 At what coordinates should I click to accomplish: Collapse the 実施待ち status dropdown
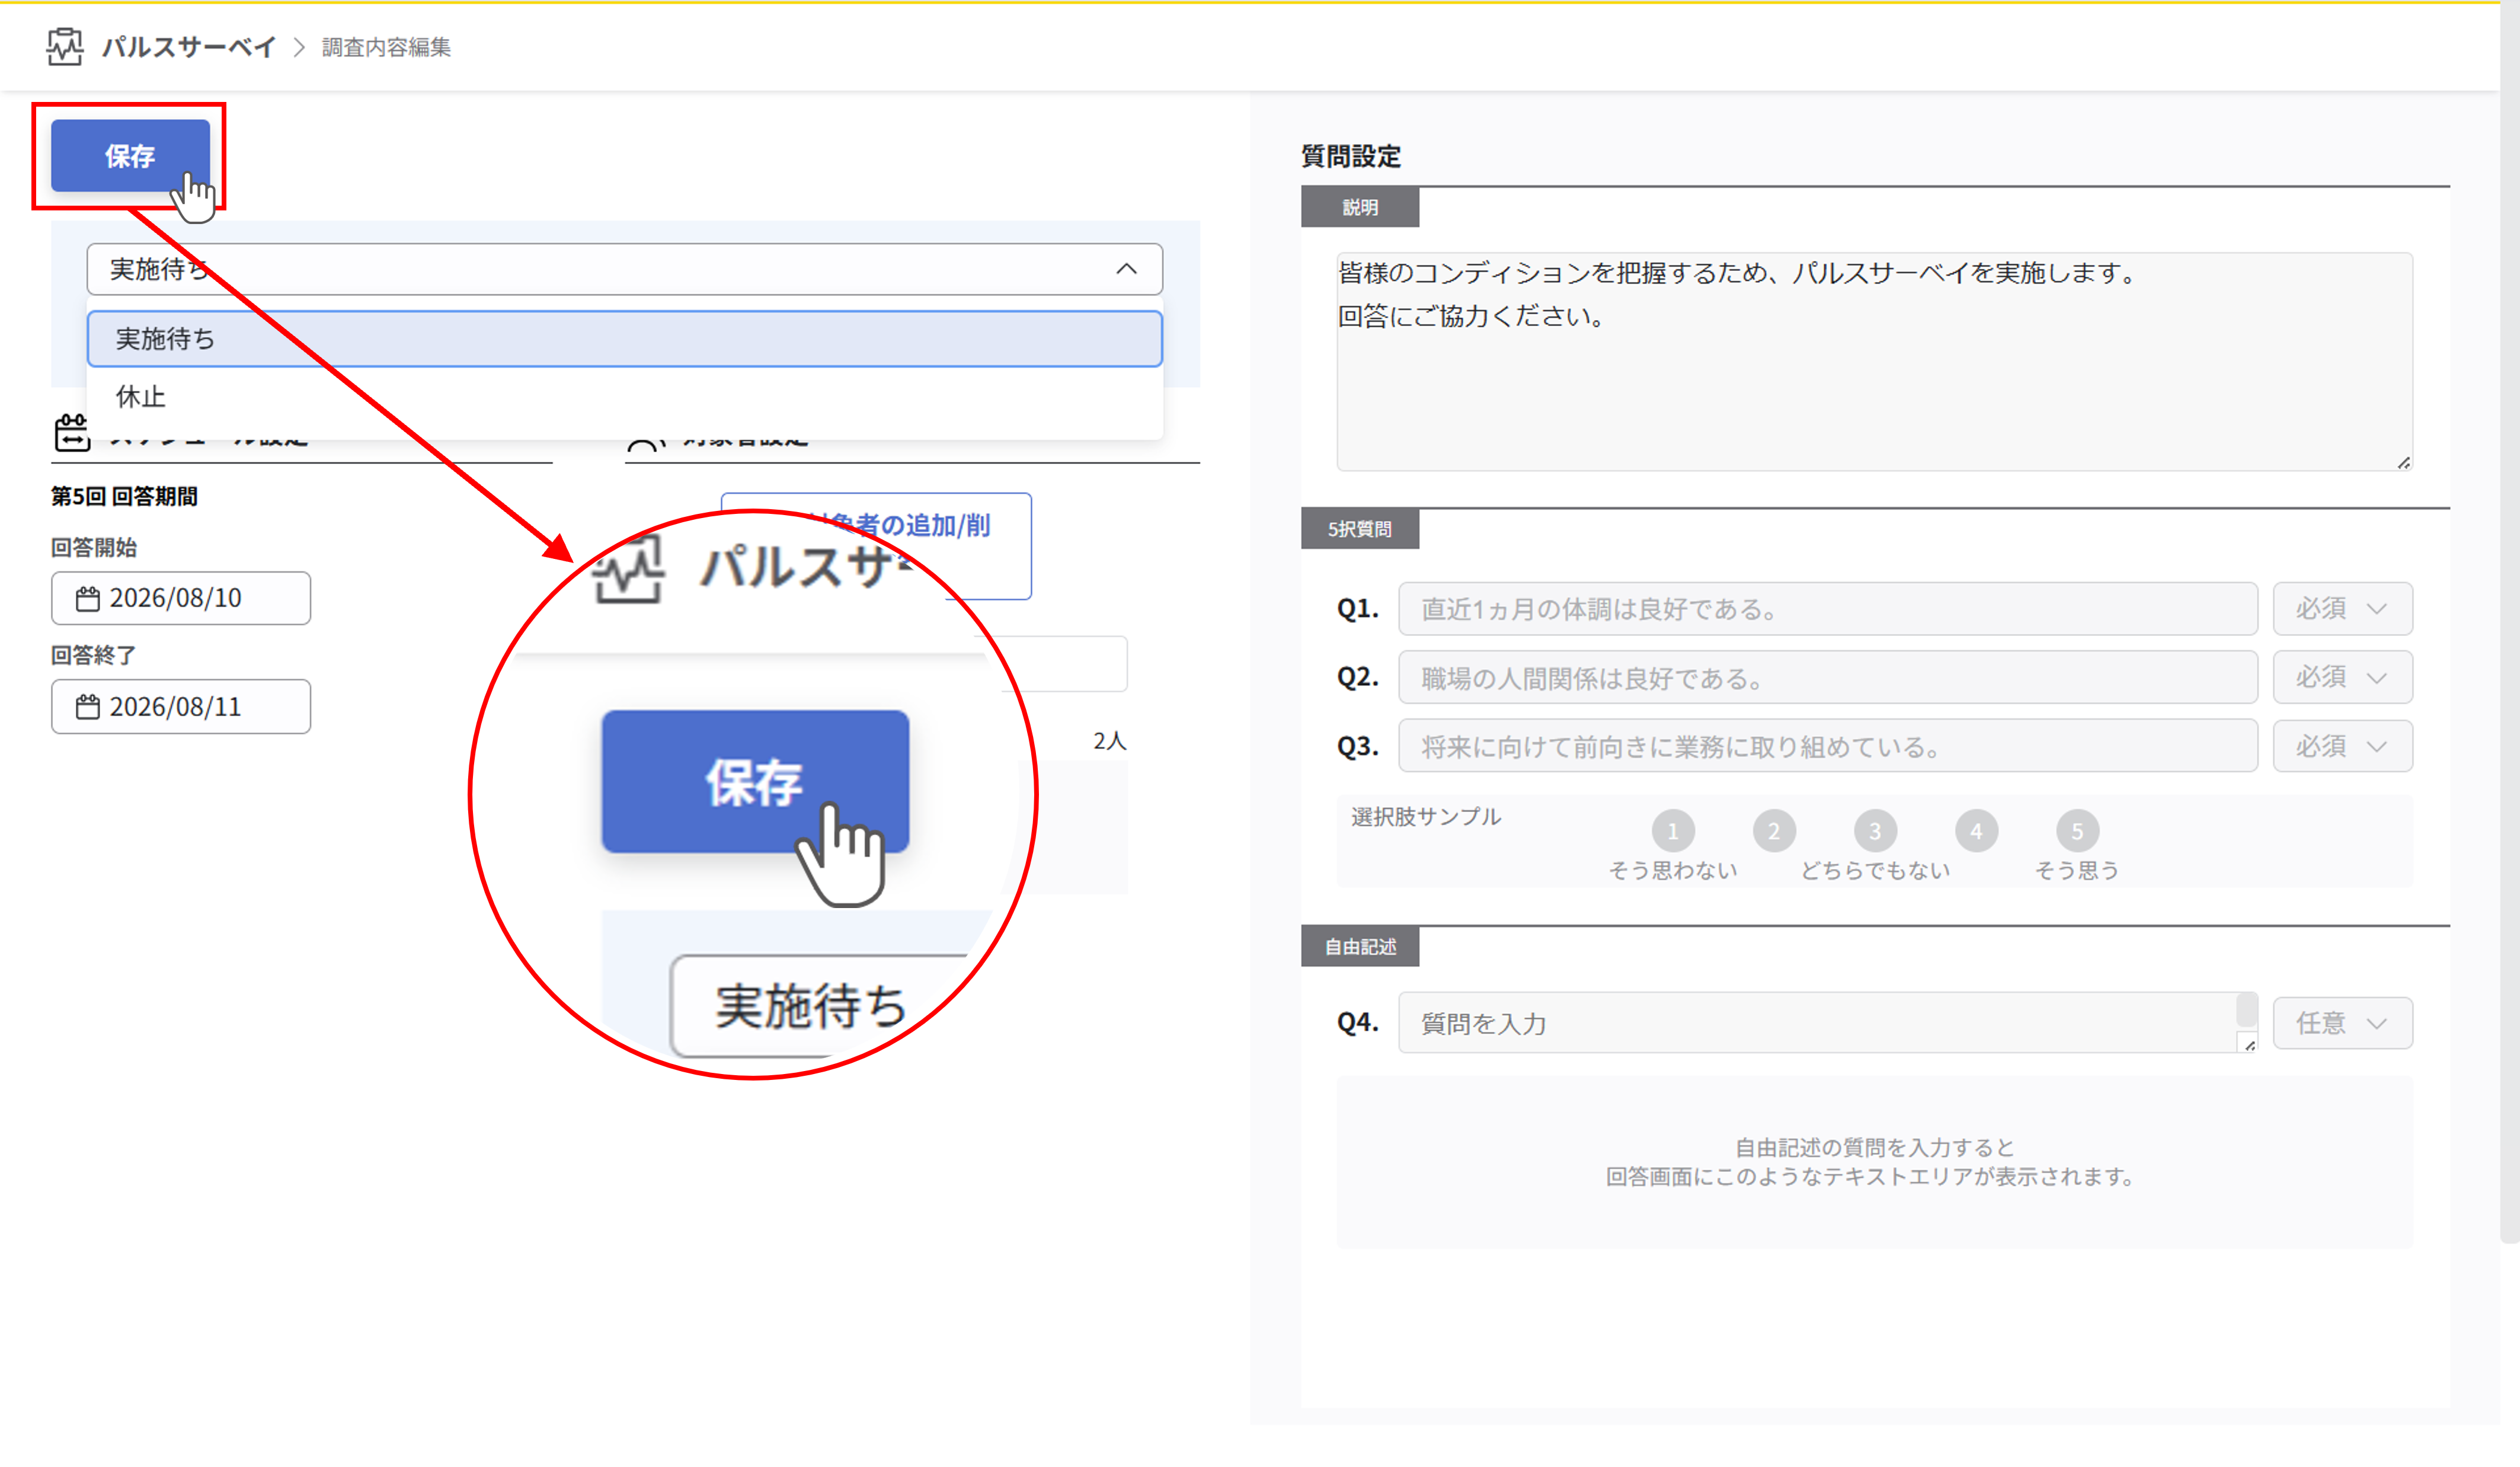[624, 269]
